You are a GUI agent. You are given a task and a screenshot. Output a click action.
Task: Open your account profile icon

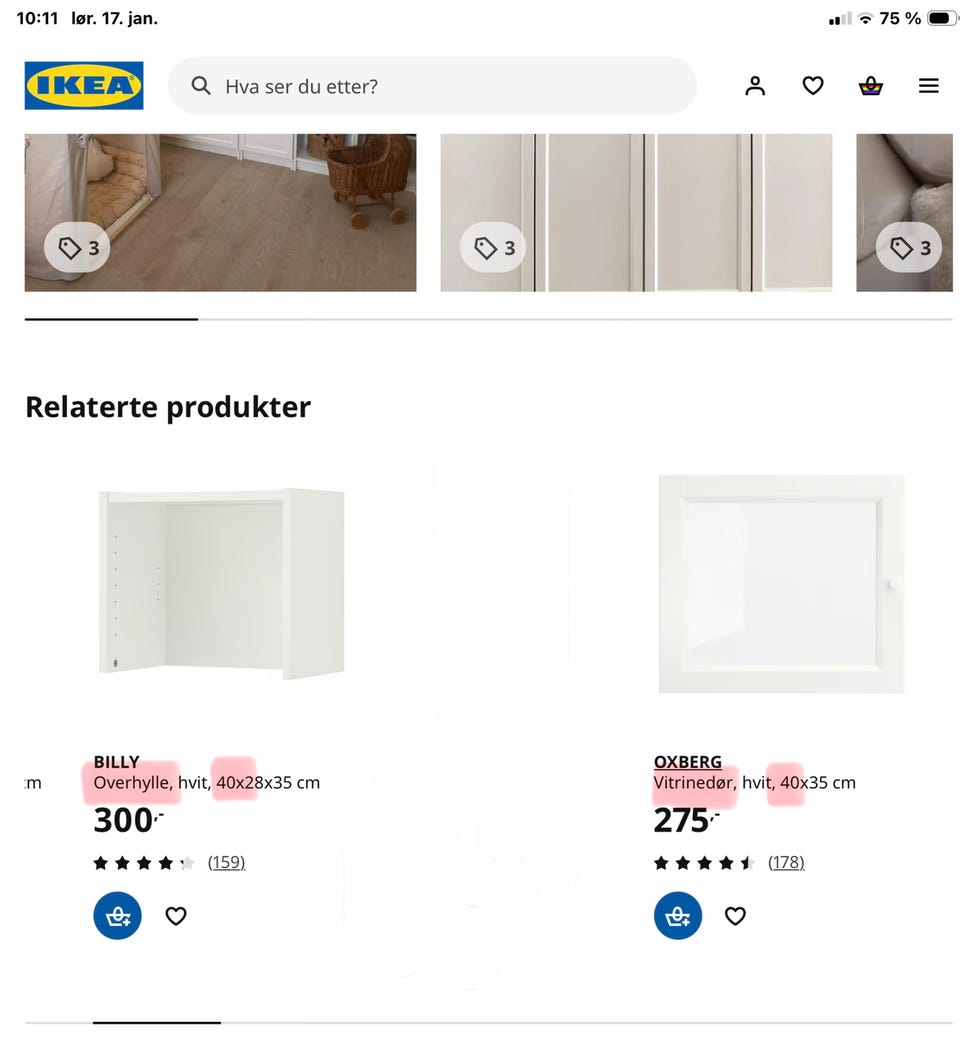point(755,86)
